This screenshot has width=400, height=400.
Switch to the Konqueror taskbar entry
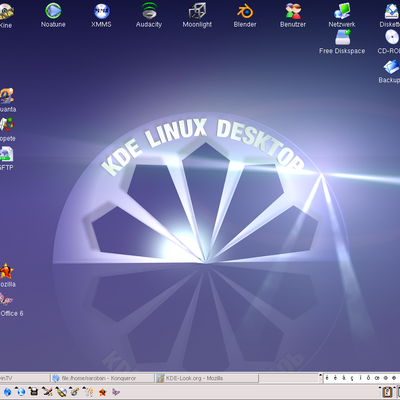pyautogui.click(x=102, y=378)
